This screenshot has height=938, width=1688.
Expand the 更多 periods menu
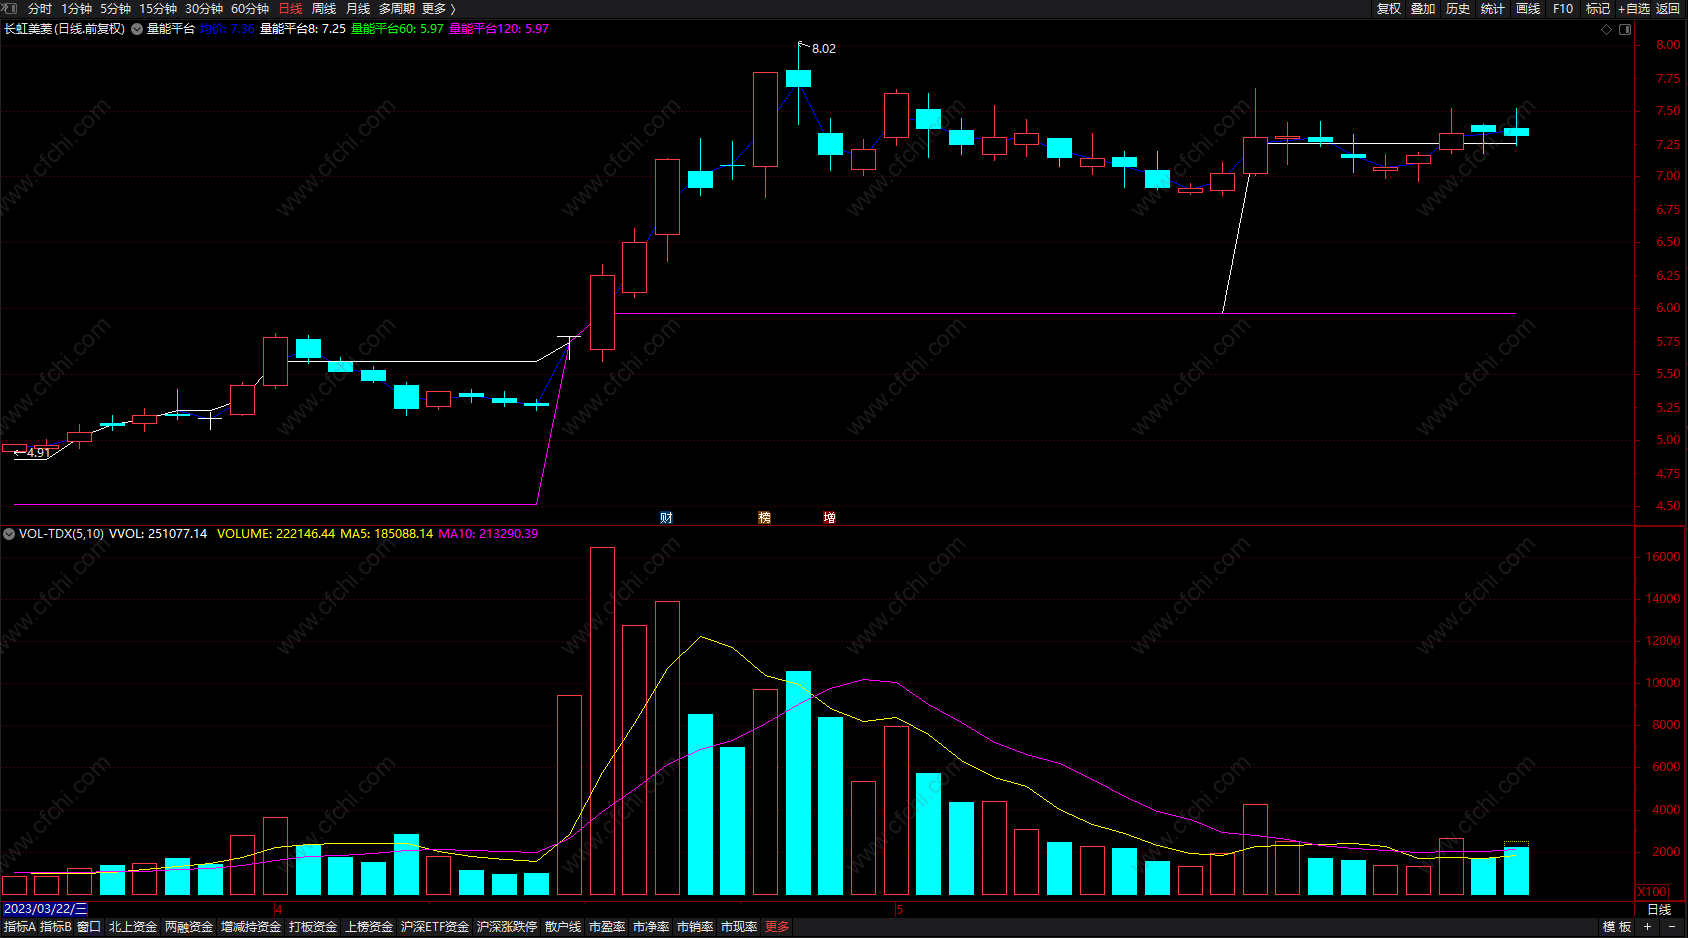[438, 9]
